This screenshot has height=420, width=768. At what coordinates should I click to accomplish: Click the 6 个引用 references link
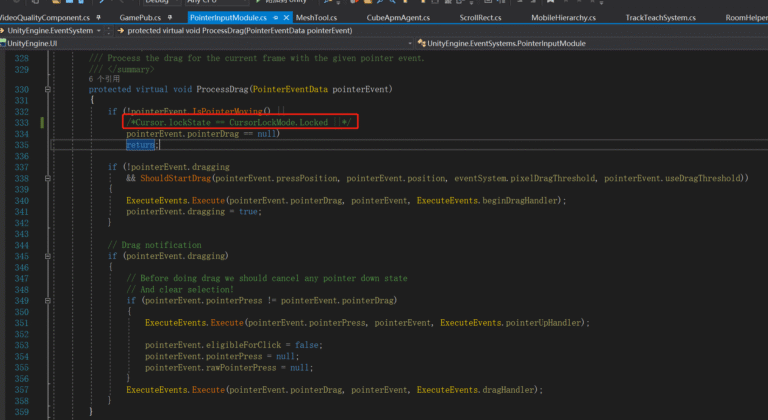[104, 79]
